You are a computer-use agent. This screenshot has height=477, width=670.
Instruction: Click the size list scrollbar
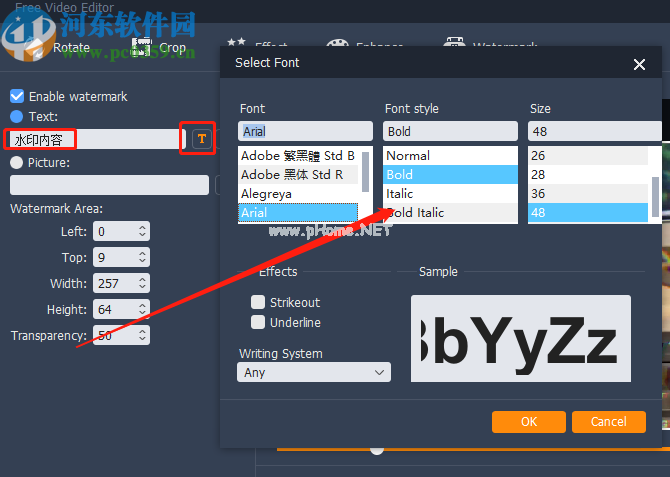[655, 197]
